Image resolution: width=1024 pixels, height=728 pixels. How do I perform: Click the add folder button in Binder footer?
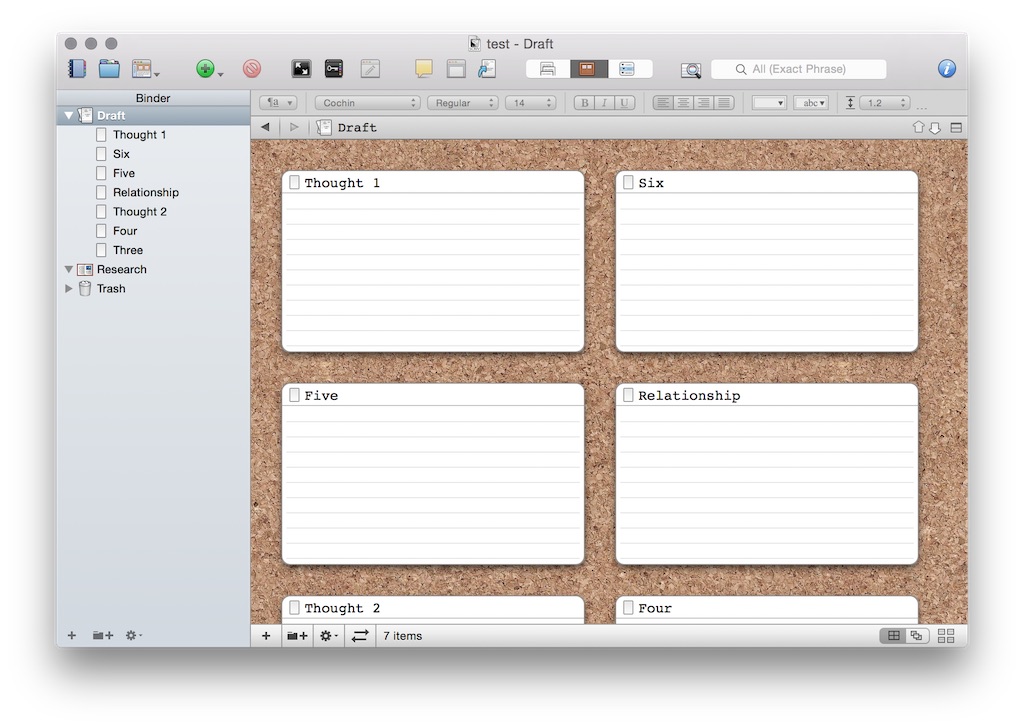click(x=102, y=635)
